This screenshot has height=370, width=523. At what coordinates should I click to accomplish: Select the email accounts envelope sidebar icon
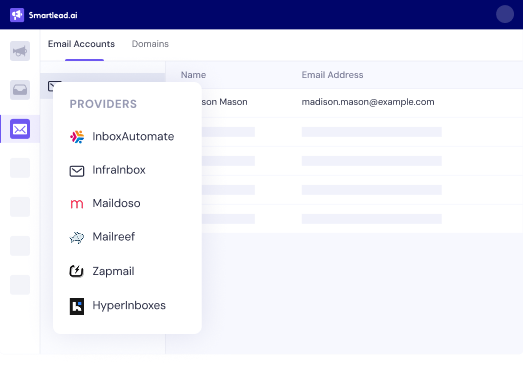(20, 129)
